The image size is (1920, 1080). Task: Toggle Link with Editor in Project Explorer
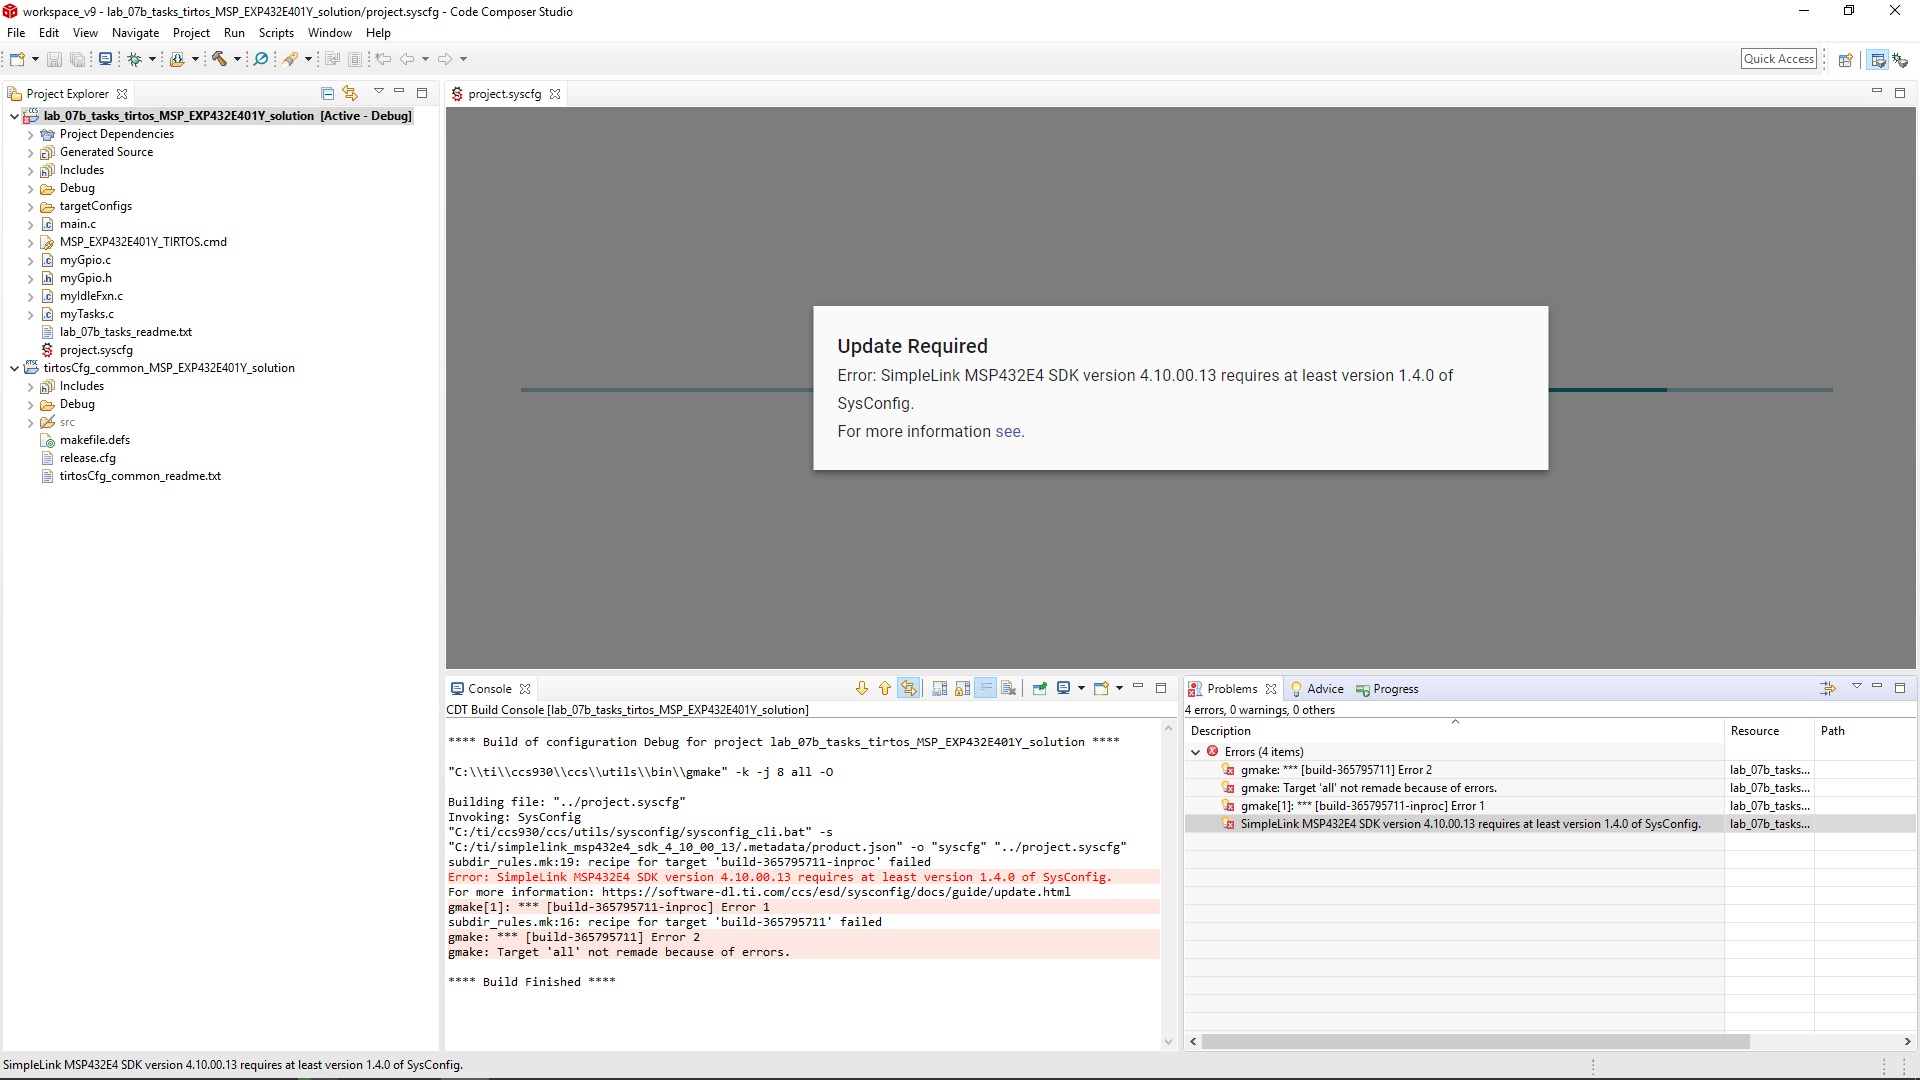click(x=350, y=93)
